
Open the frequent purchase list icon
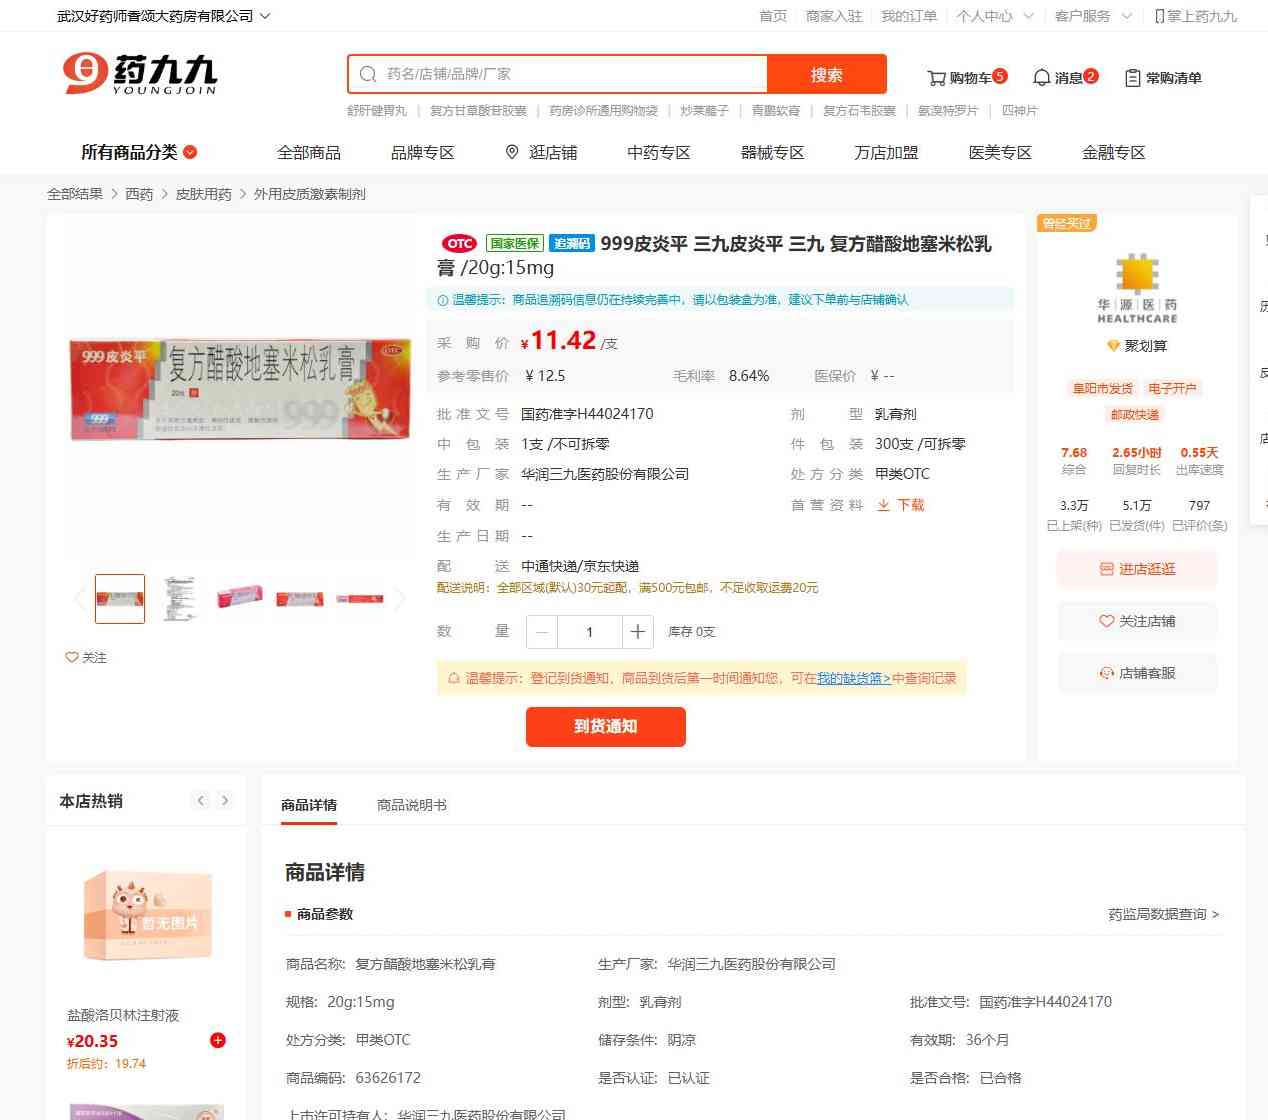[x=1132, y=78]
